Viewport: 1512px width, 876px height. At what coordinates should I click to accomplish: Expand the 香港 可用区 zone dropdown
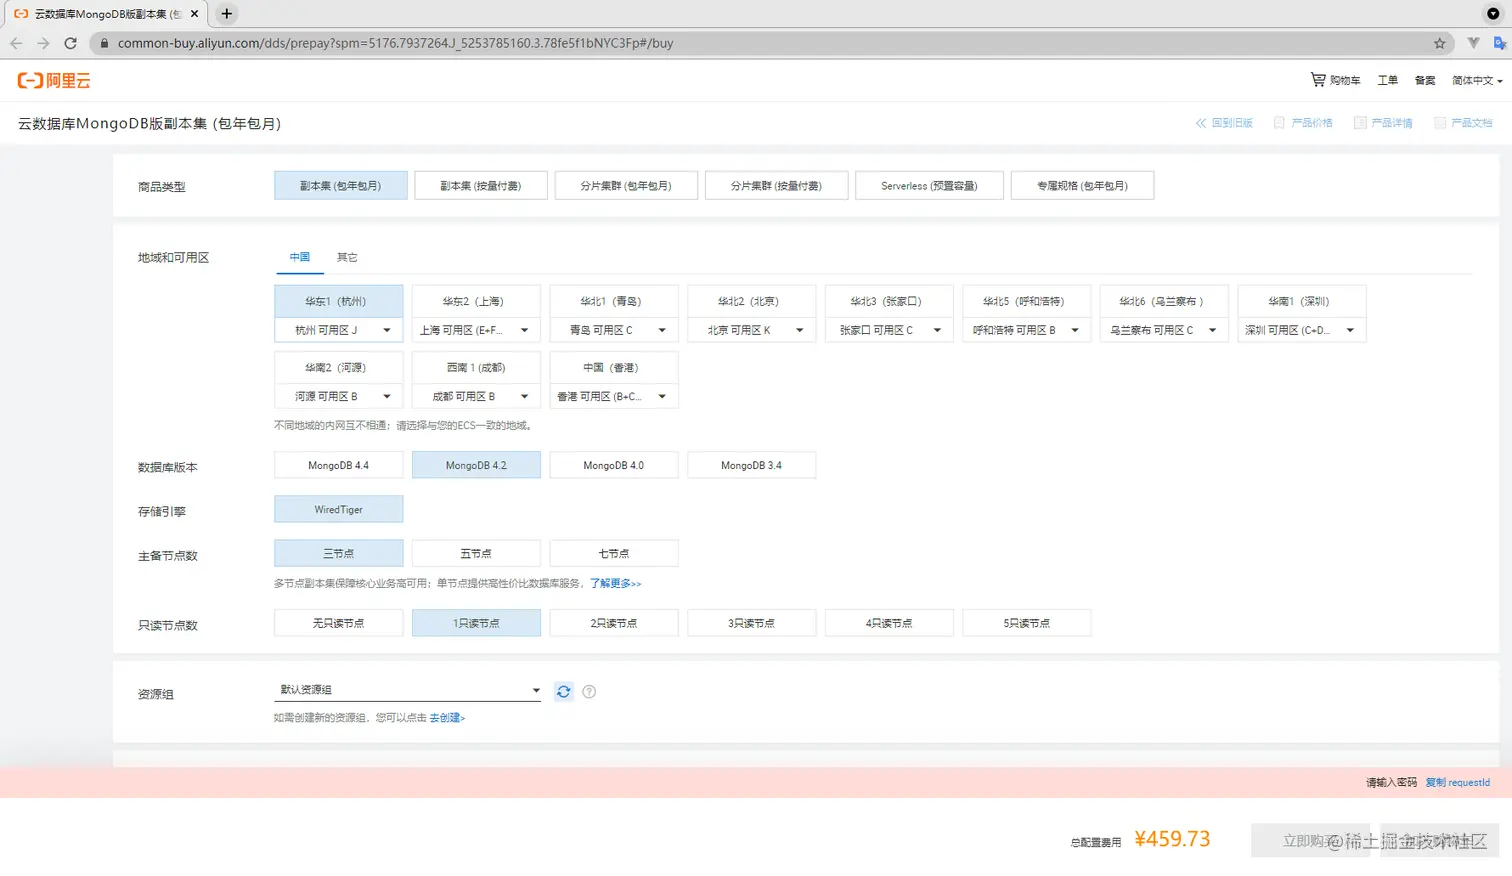click(614, 396)
